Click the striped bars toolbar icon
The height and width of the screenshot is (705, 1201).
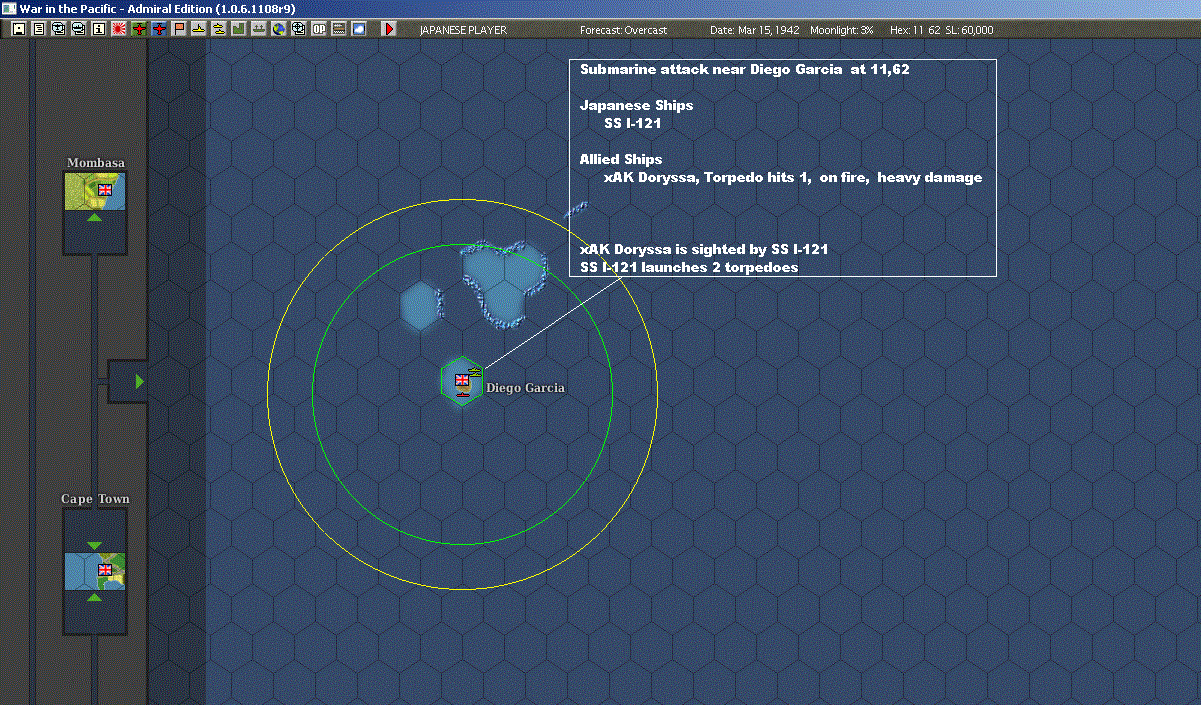click(x=338, y=29)
